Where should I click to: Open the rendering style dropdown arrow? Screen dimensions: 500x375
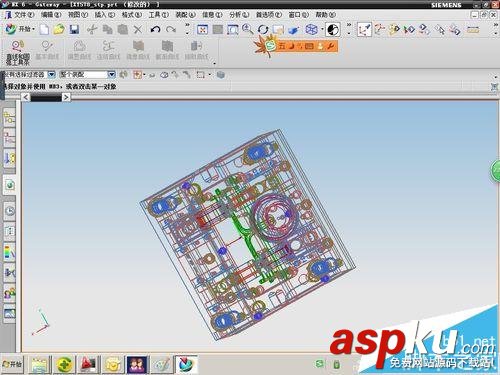[x=322, y=30]
